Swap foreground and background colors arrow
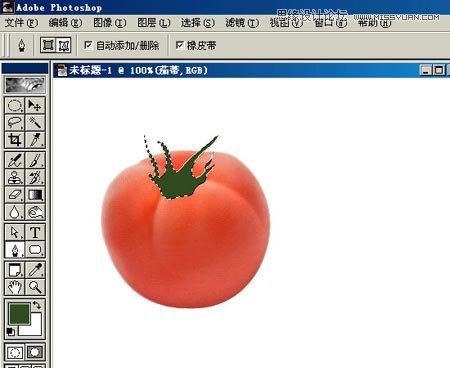Screen dimensions: 450x368 [37, 305]
